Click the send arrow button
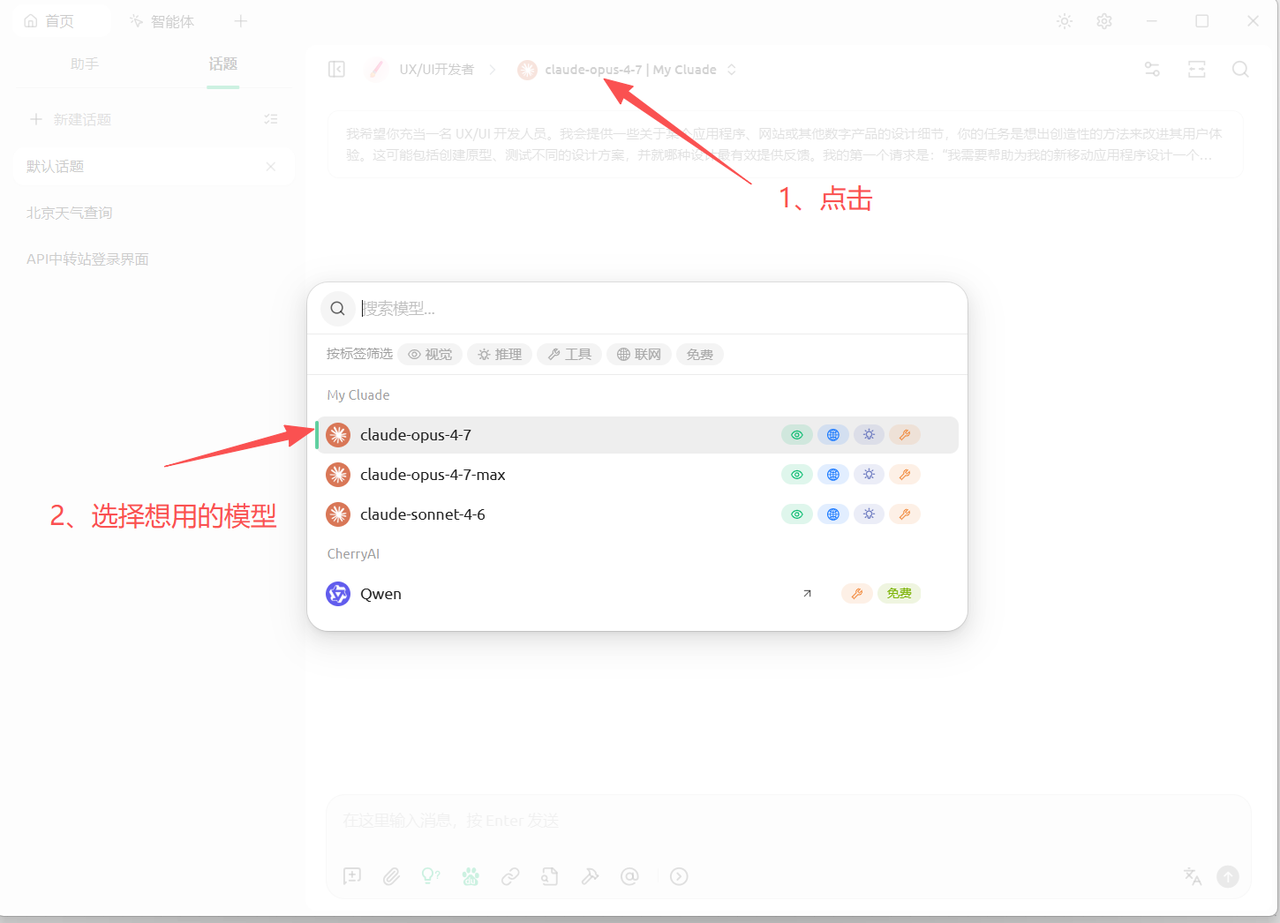The image size is (1280, 923). pyautogui.click(x=1227, y=876)
